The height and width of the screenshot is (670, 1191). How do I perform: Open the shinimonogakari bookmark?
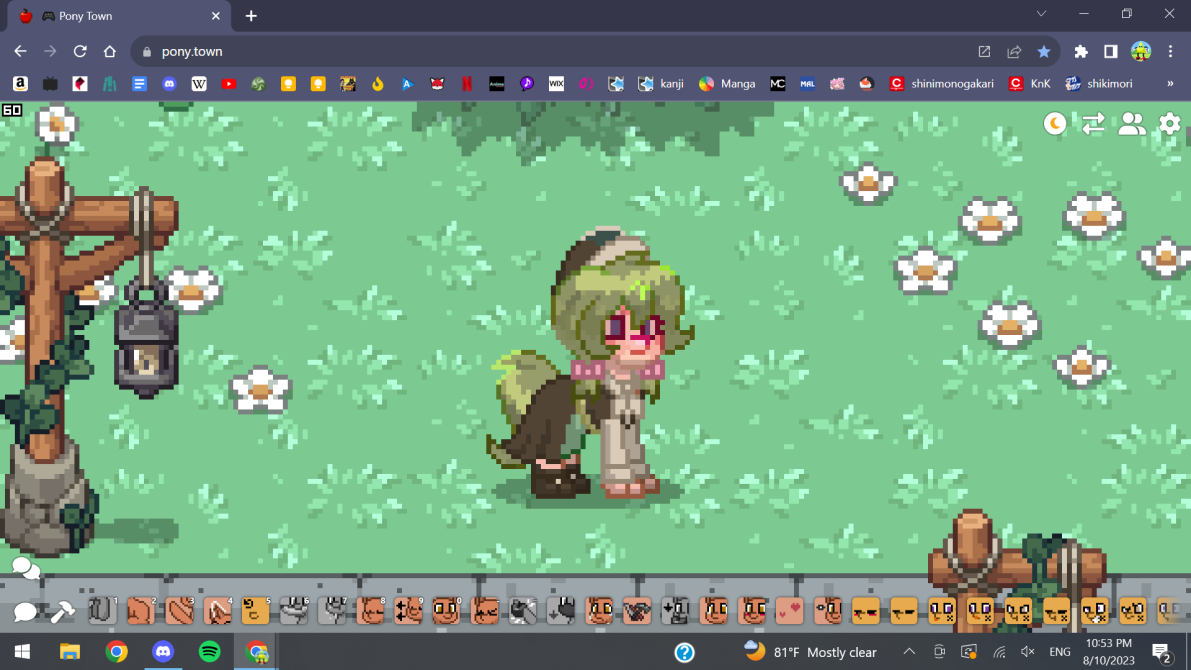coord(941,84)
